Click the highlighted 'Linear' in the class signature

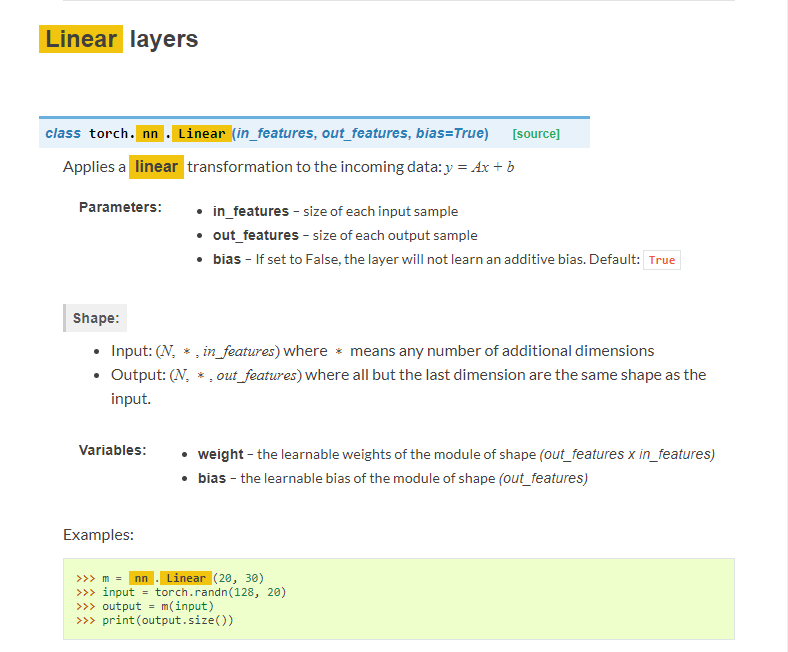202,133
